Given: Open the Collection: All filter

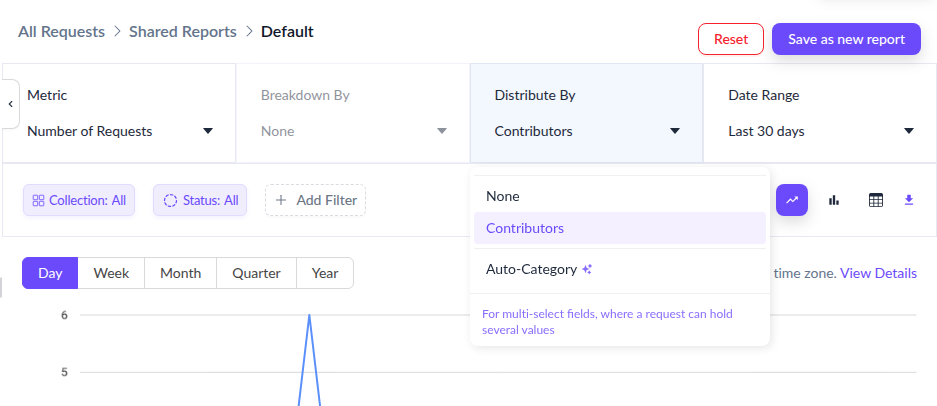Looking at the screenshot, I should pyautogui.click(x=79, y=200).
